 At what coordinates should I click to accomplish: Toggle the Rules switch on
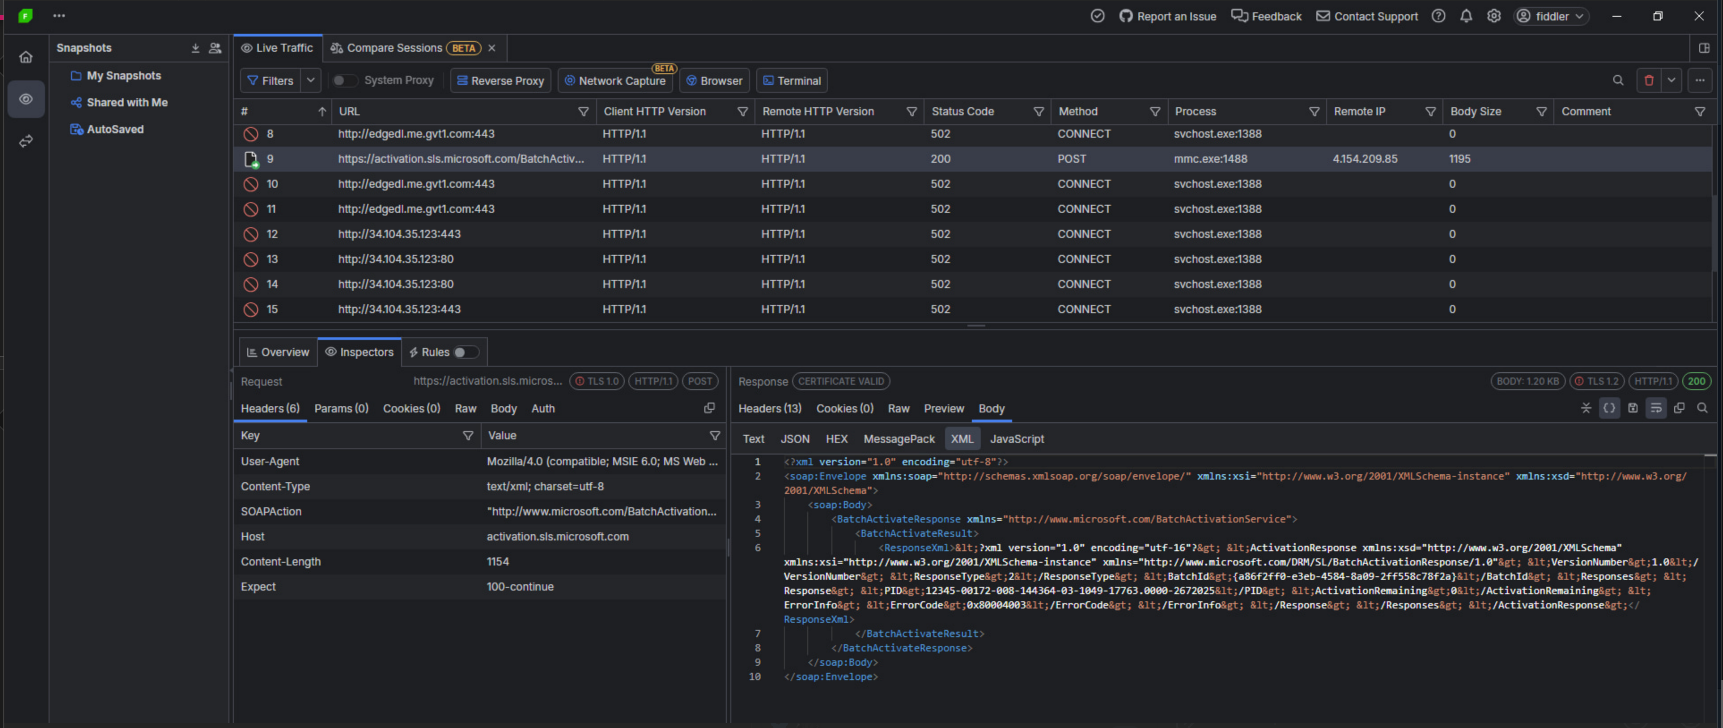(466, 352)
